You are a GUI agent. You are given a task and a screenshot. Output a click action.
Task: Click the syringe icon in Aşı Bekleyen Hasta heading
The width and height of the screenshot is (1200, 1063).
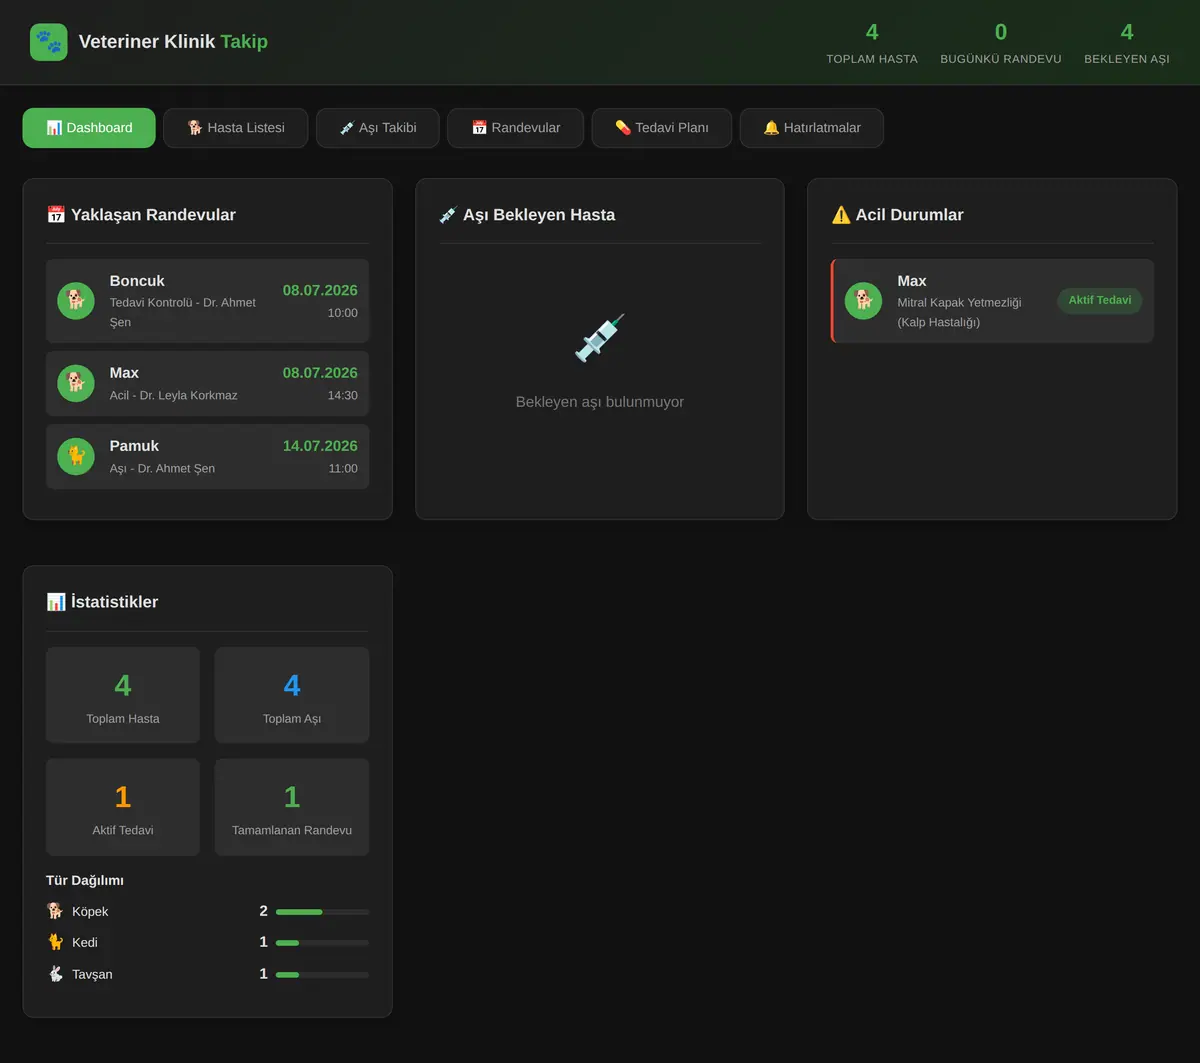coord(448,215)
